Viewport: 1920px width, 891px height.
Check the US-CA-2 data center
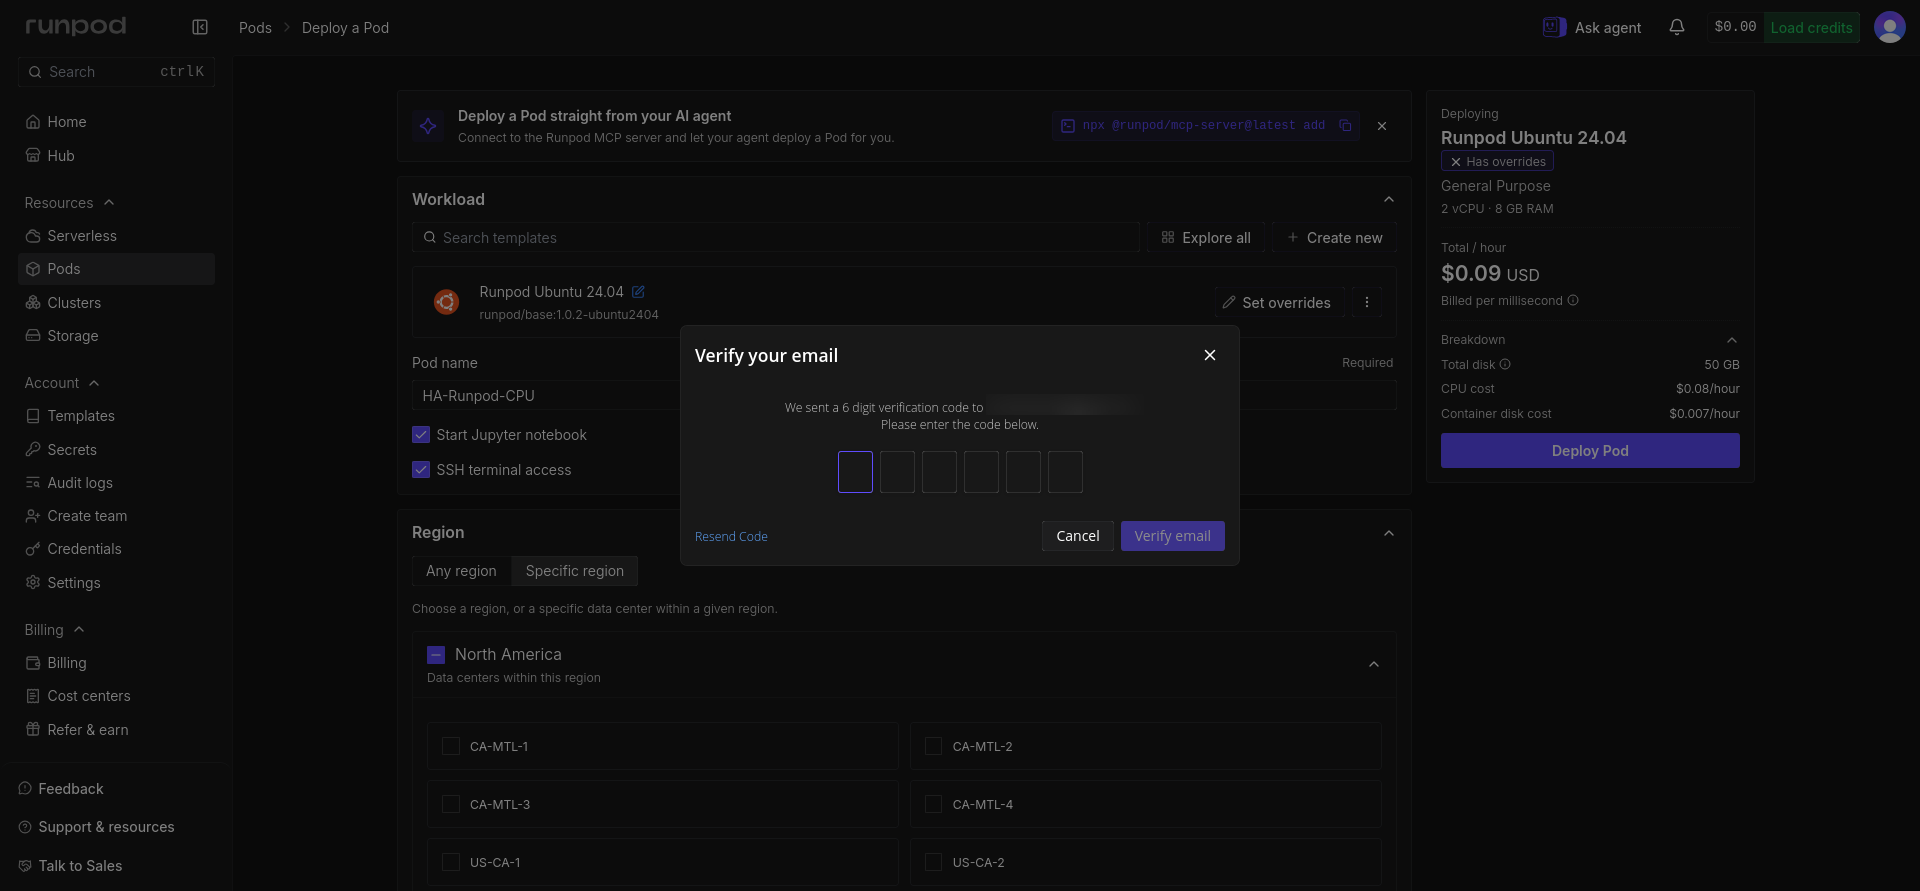[933, 863]
